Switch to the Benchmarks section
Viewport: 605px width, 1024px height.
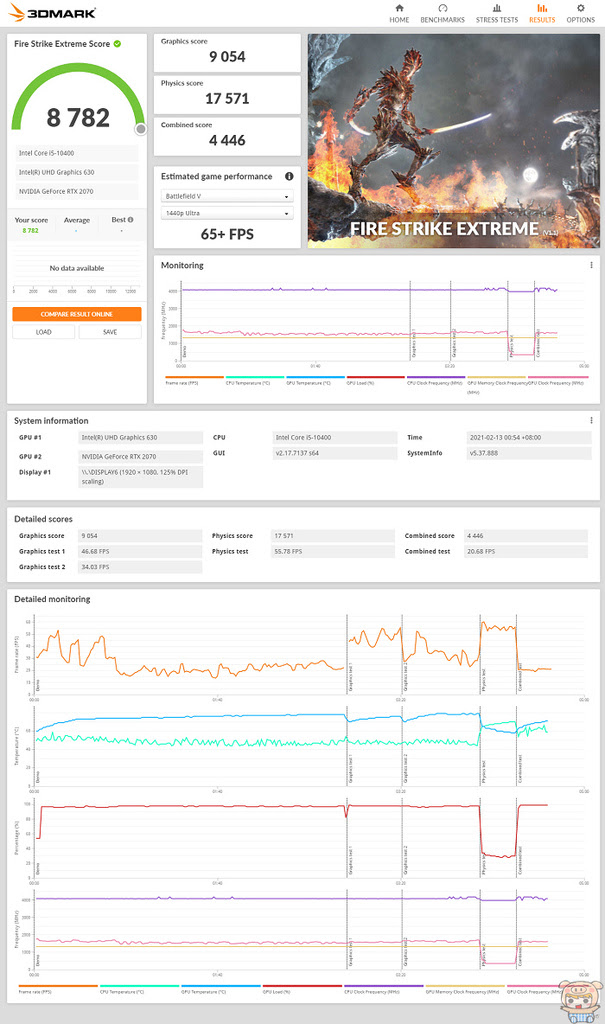pos(442,13)
